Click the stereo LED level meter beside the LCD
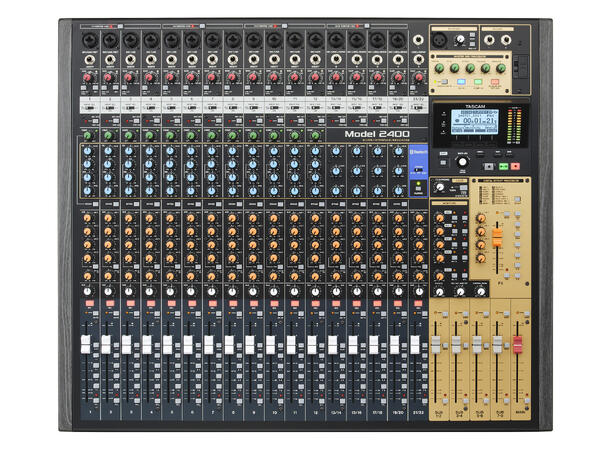Image resolution: width=610 pixels, height=450 pixels. point(515,125)
